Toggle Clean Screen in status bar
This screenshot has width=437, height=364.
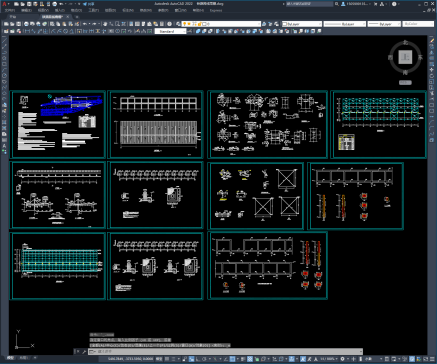(x=426, y=359)
